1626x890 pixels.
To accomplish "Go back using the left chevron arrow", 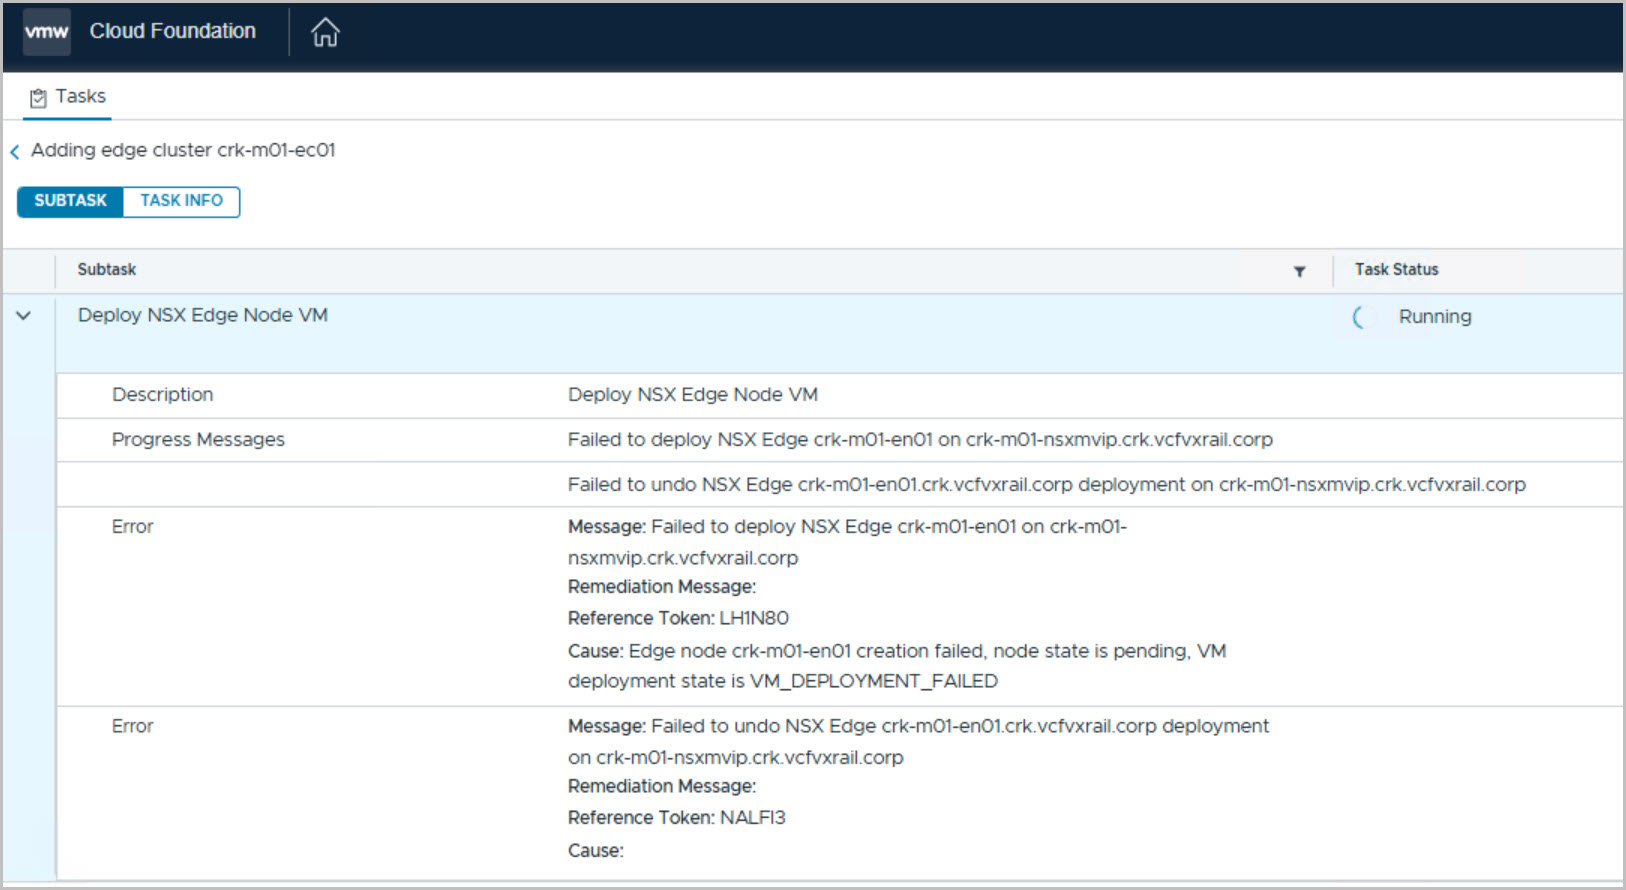I will point(15,152).
